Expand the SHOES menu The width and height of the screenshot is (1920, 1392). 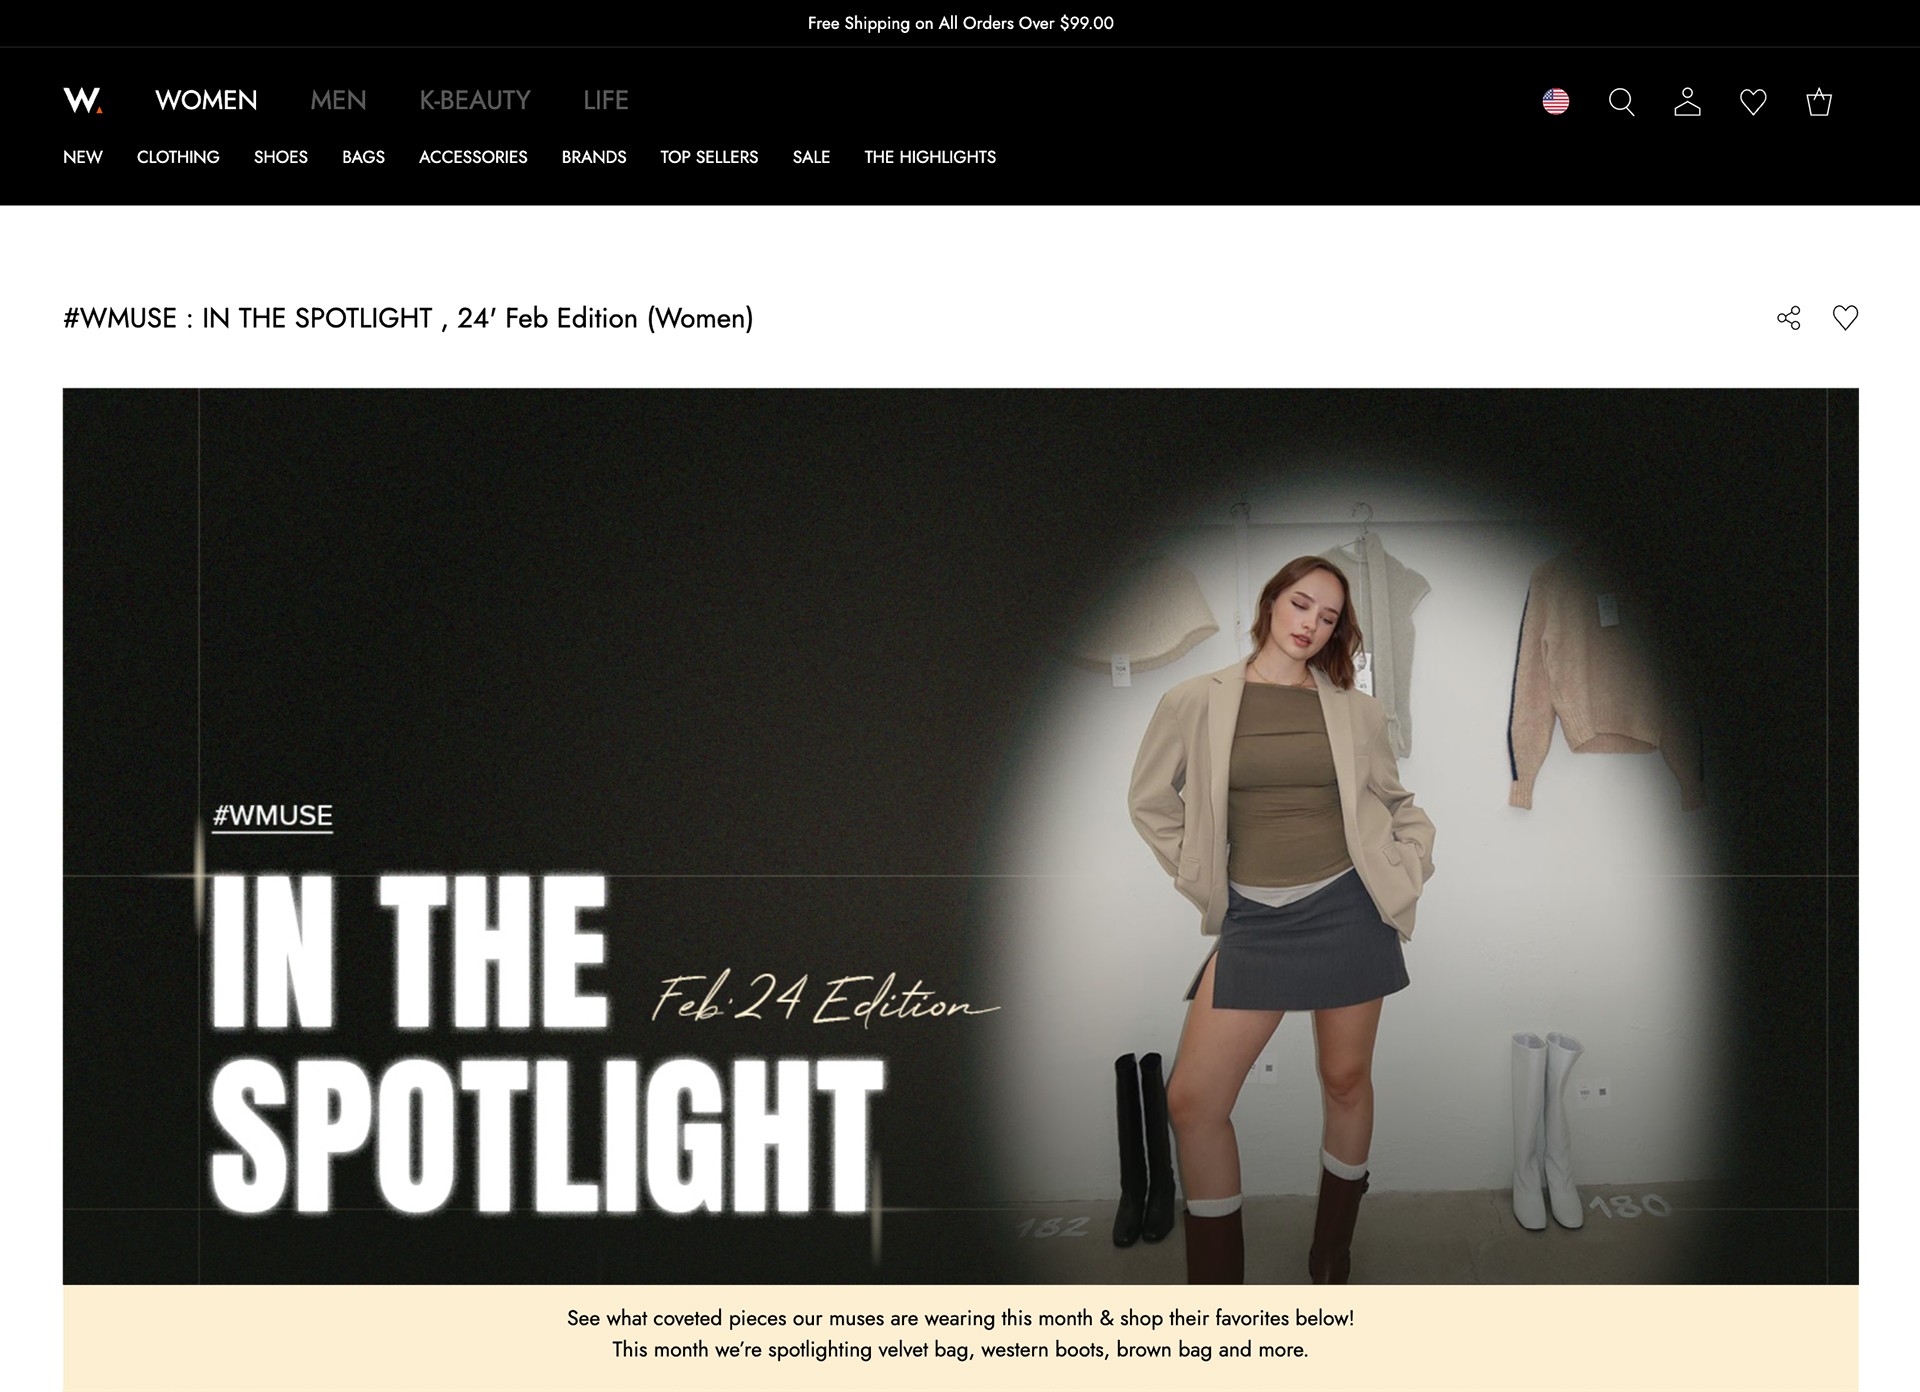(281, 157)
